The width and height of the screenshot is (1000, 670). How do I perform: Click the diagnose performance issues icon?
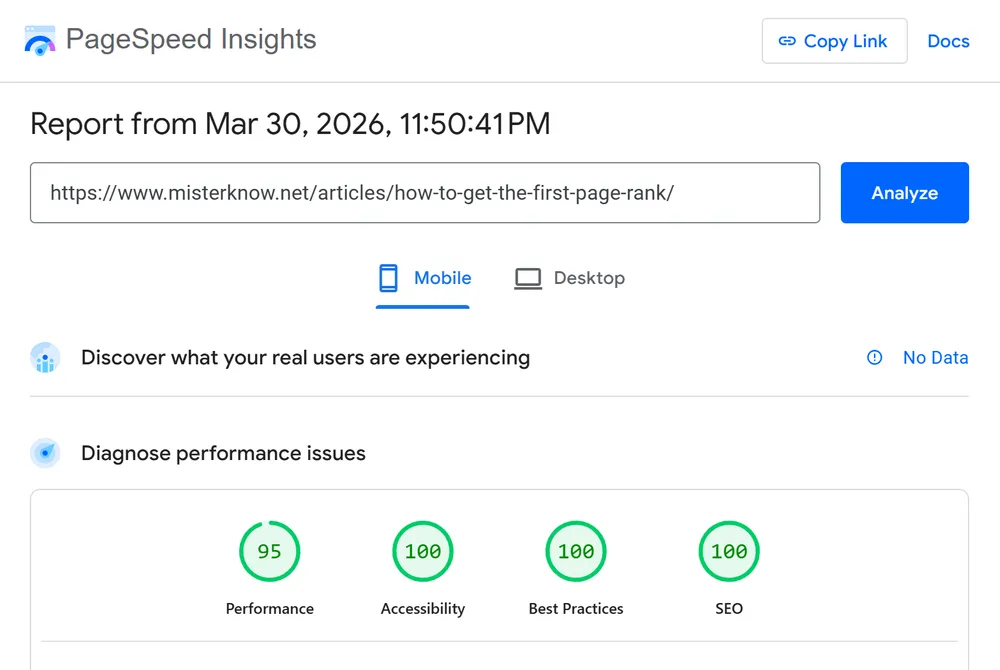(x=45, y=453)
